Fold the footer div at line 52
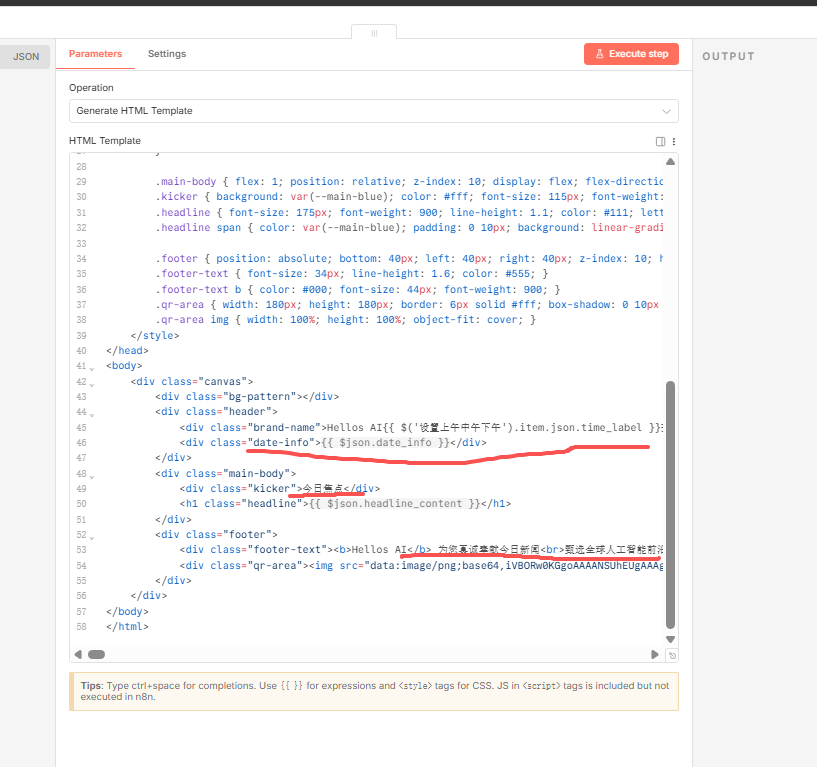 (x=93, y=536)
